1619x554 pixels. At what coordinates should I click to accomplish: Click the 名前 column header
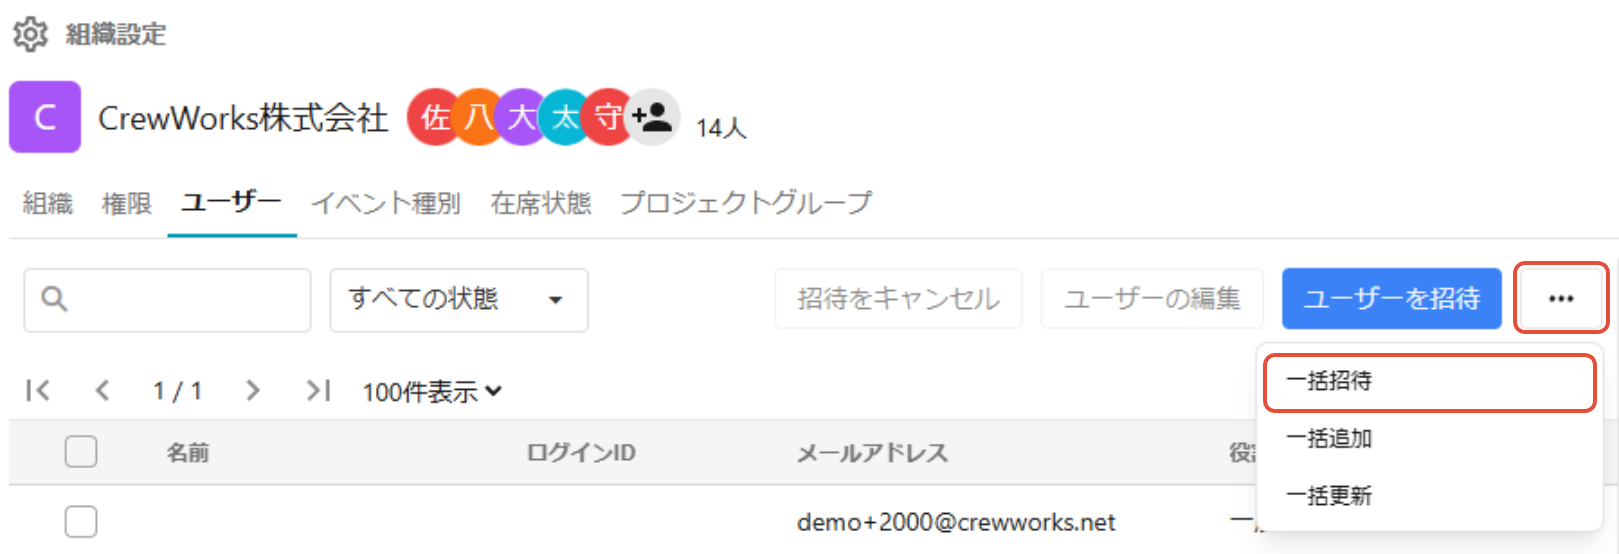pyautogui.click(x=188, y=453)
